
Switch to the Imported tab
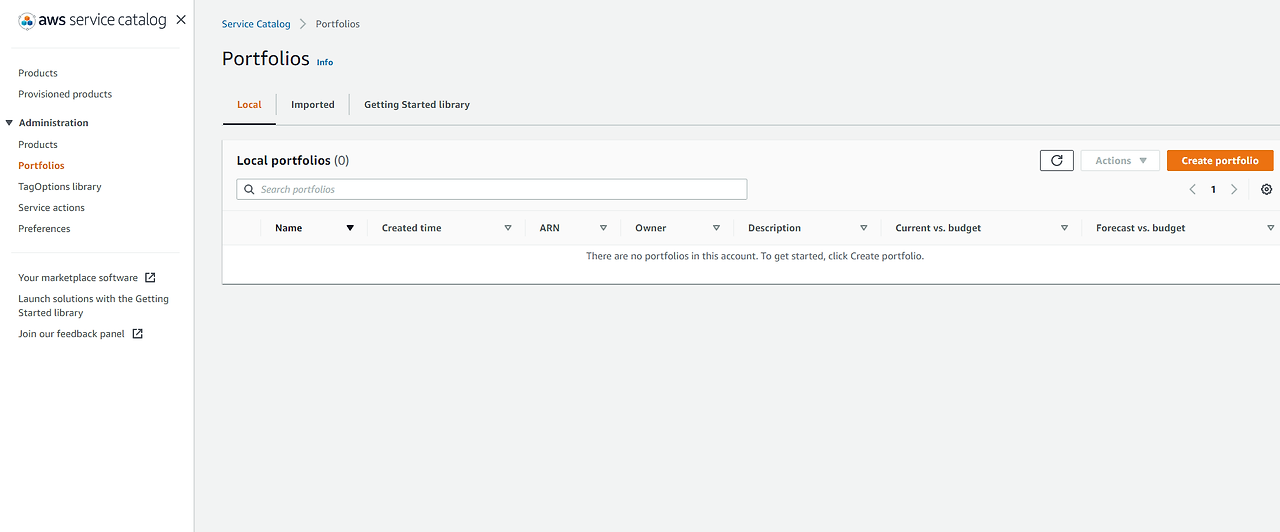313,104
